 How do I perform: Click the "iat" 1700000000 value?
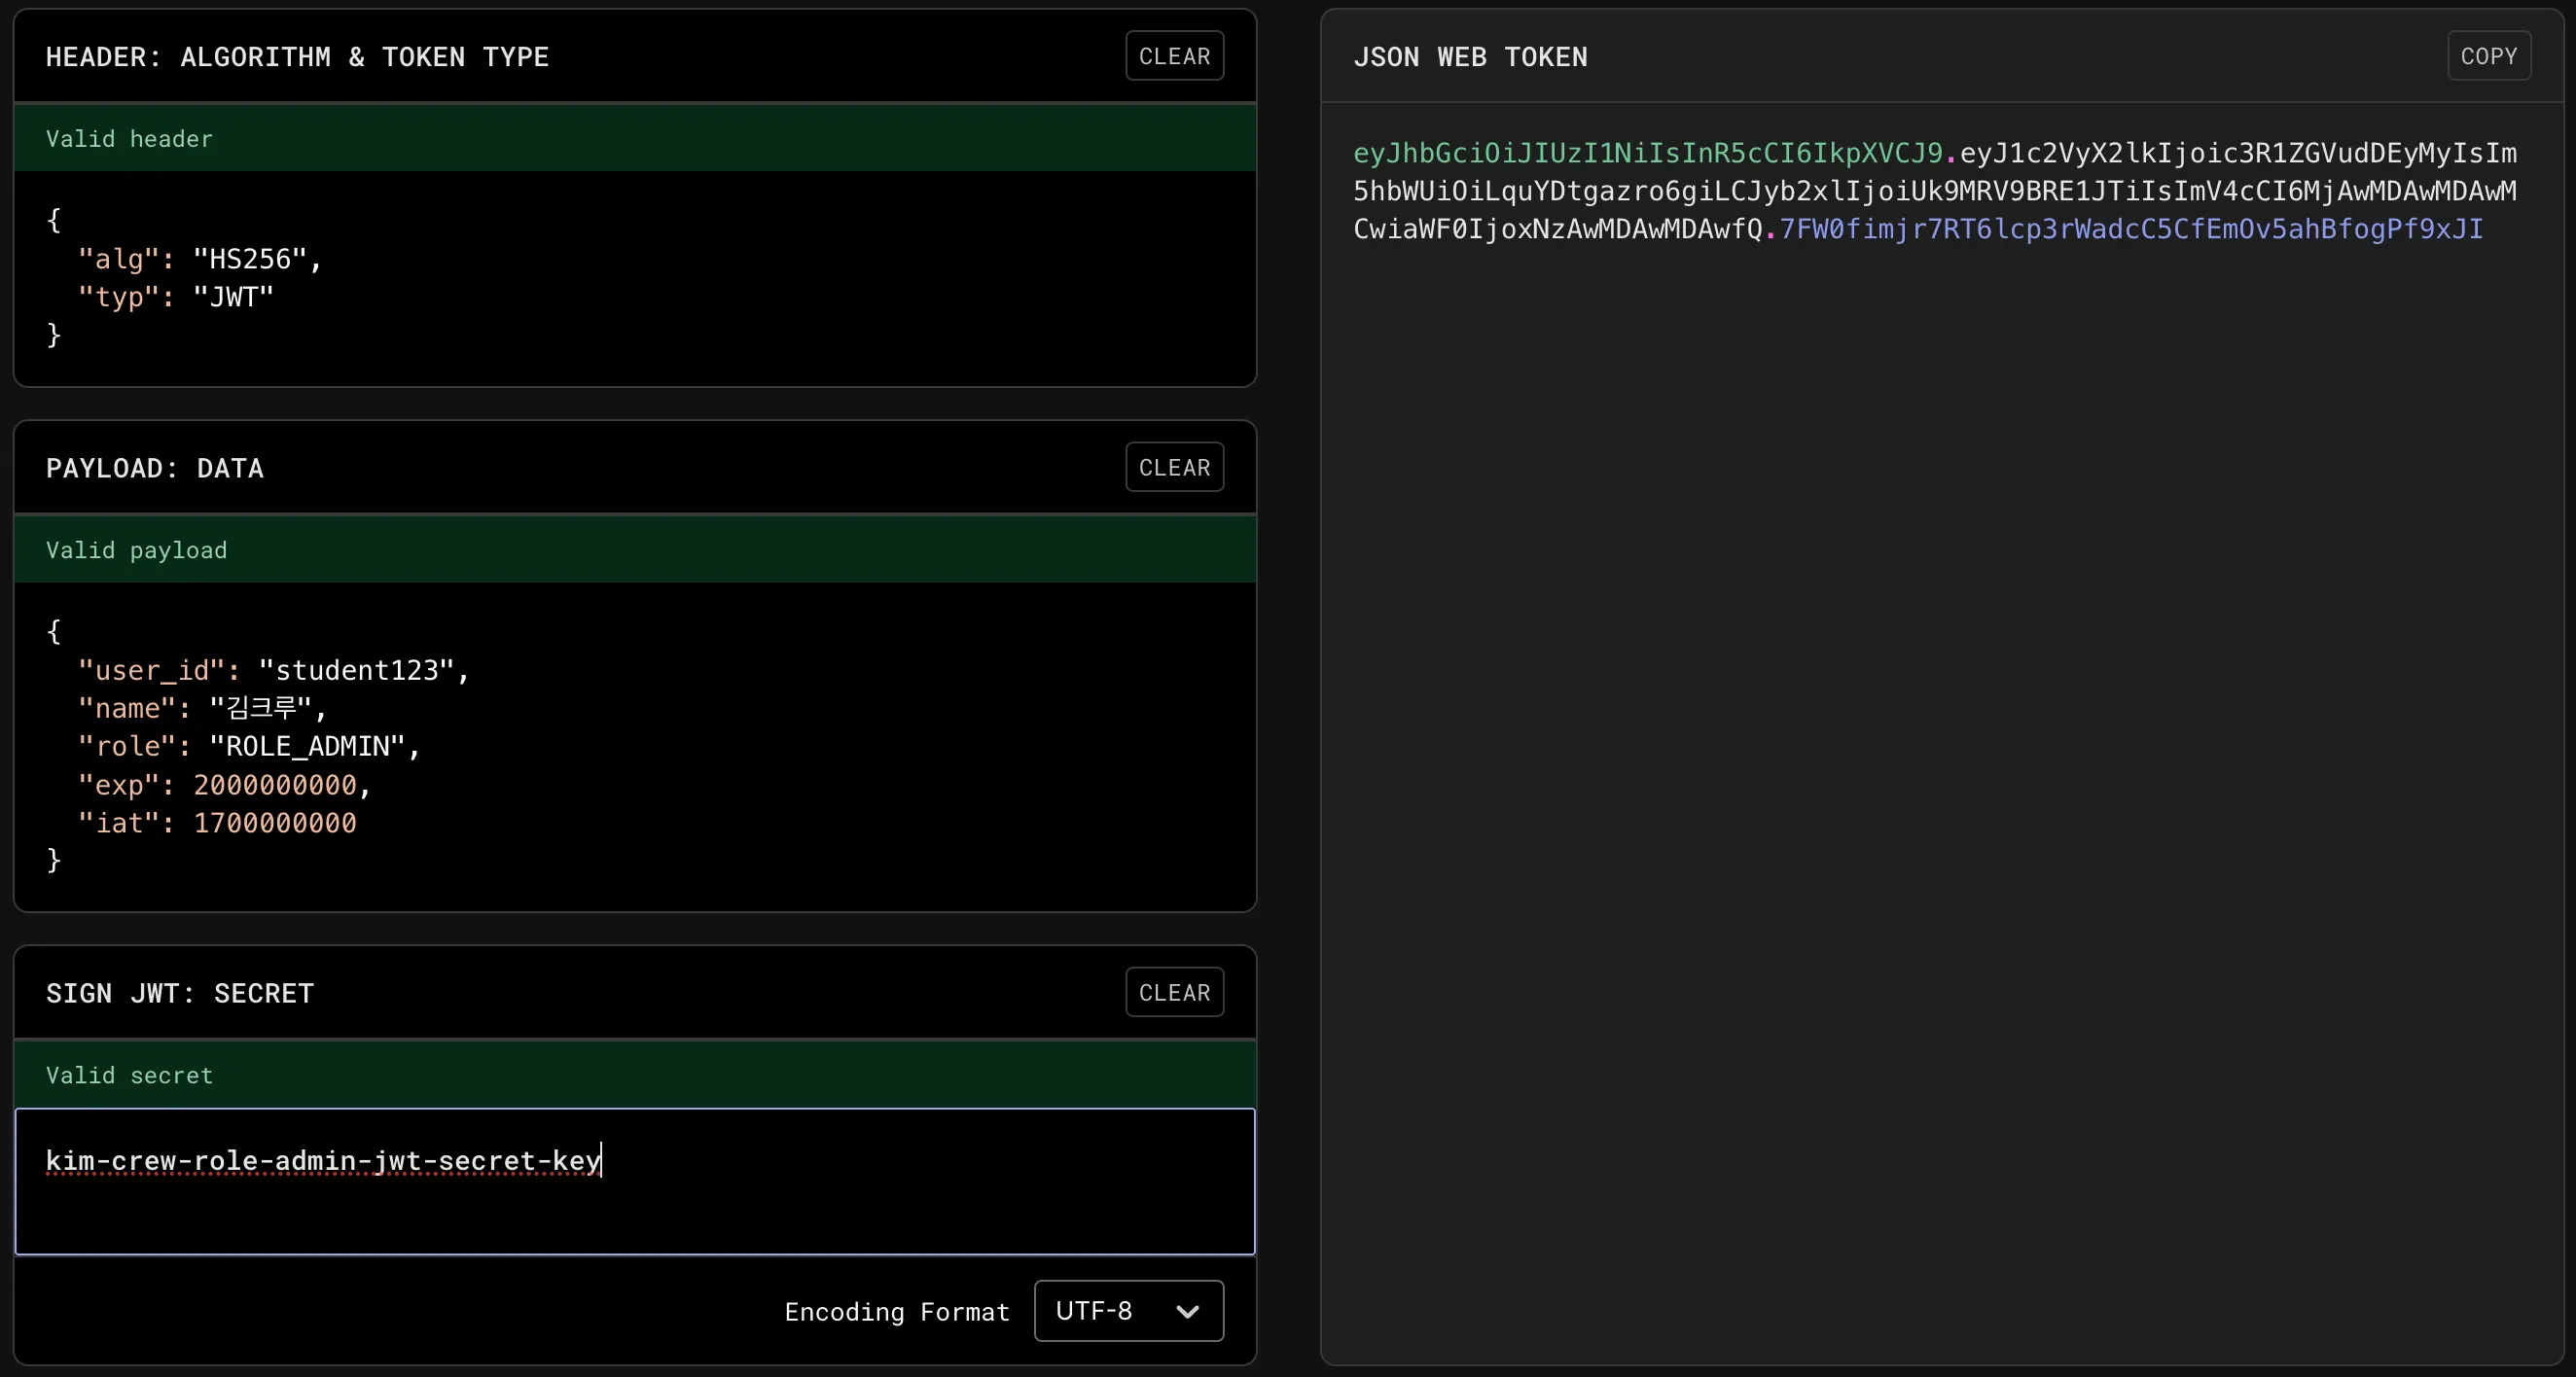pos(274,823)
